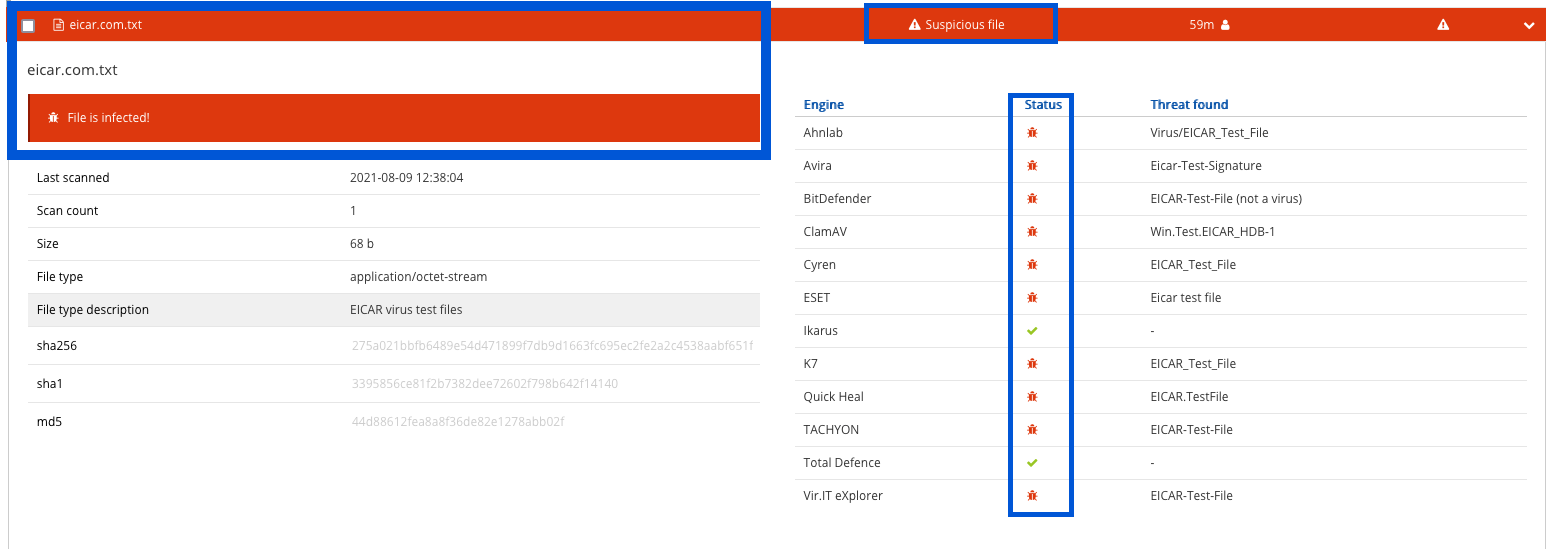The image size is (1552, 549).
Task: Select the md5 hash value
Action: [458, 422]
